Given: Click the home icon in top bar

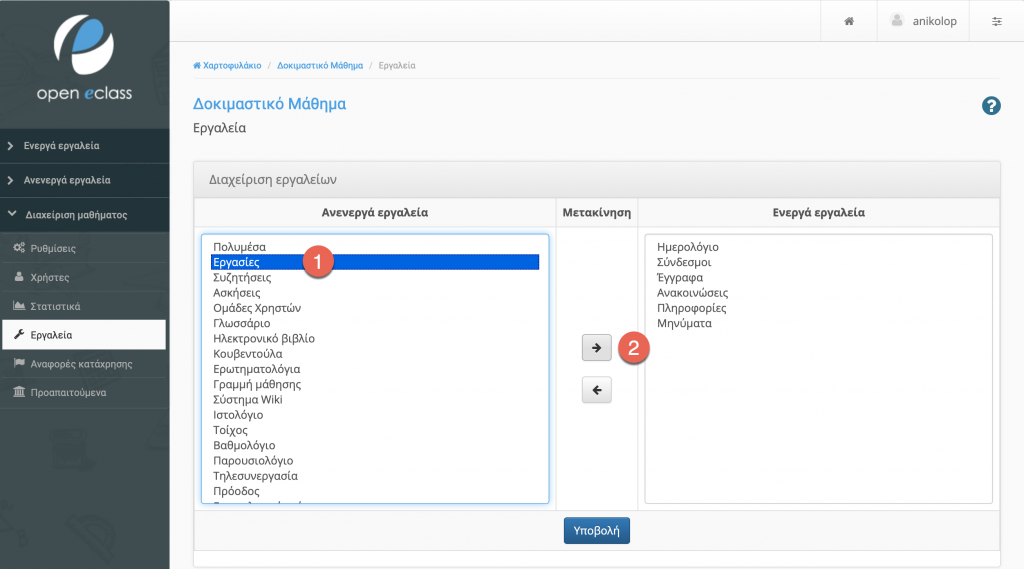Looking at the screenshot, I should [x=849, y=21].
